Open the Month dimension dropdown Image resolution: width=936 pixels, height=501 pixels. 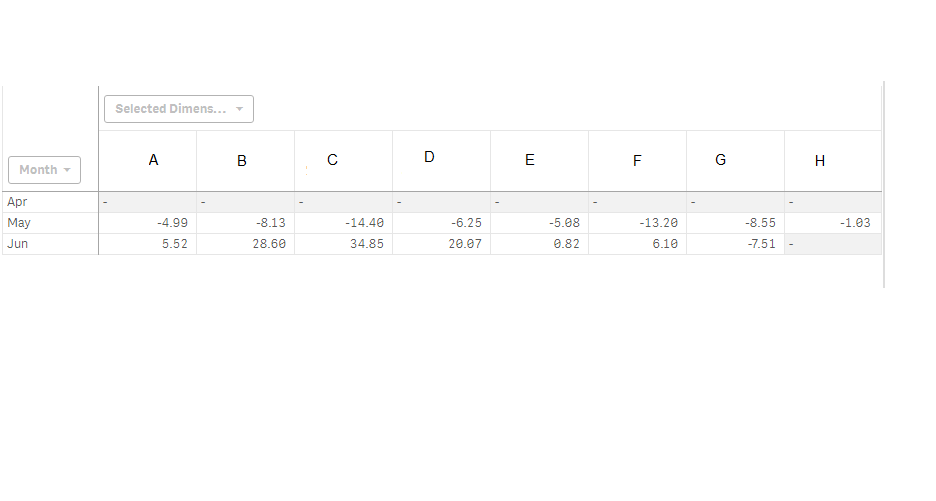click(44, 170)
